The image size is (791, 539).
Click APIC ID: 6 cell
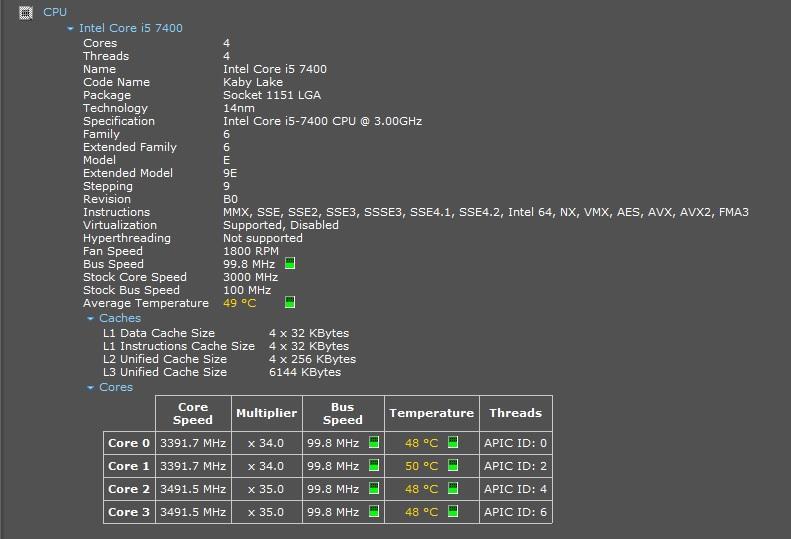[x=516, y=512]
